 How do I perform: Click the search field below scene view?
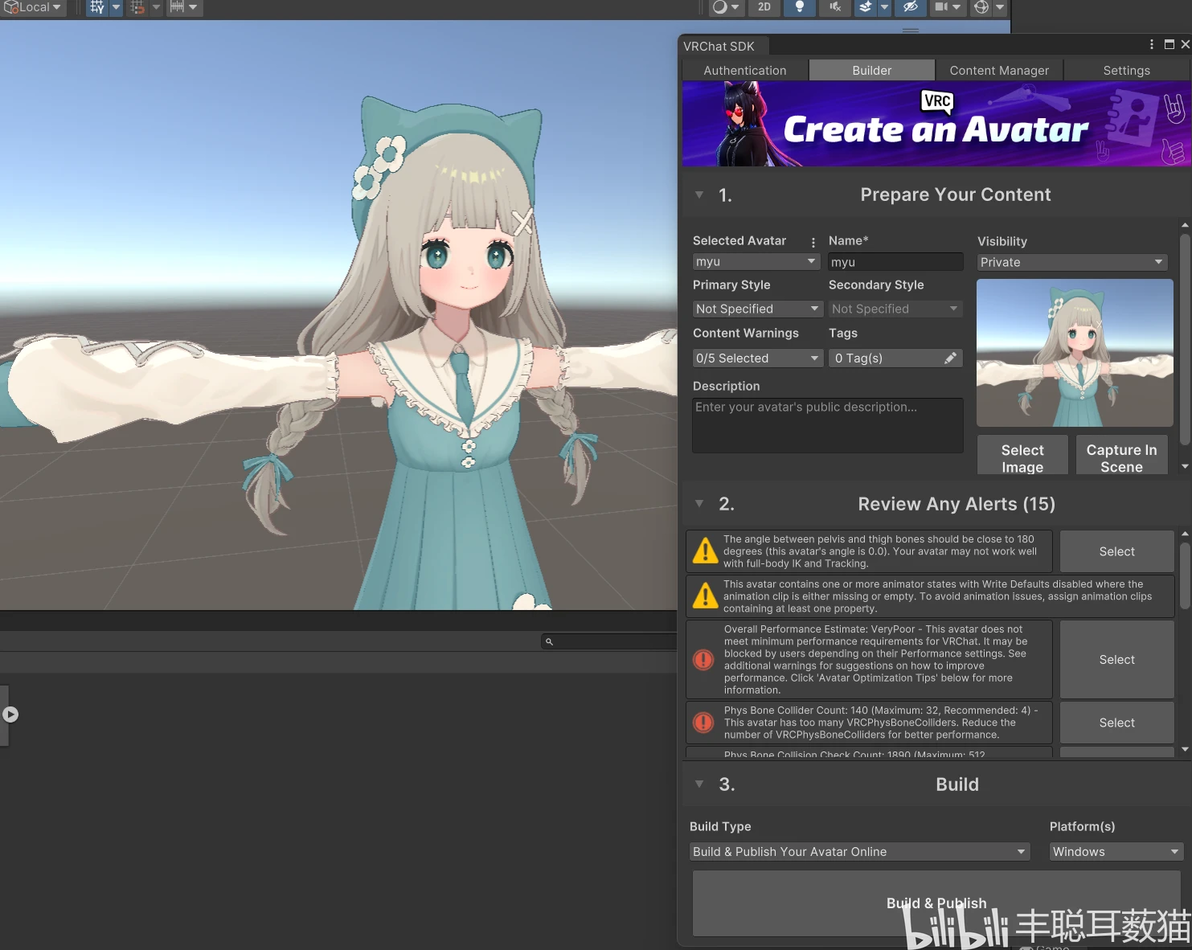pyautogui.click(x=609, y=641)
